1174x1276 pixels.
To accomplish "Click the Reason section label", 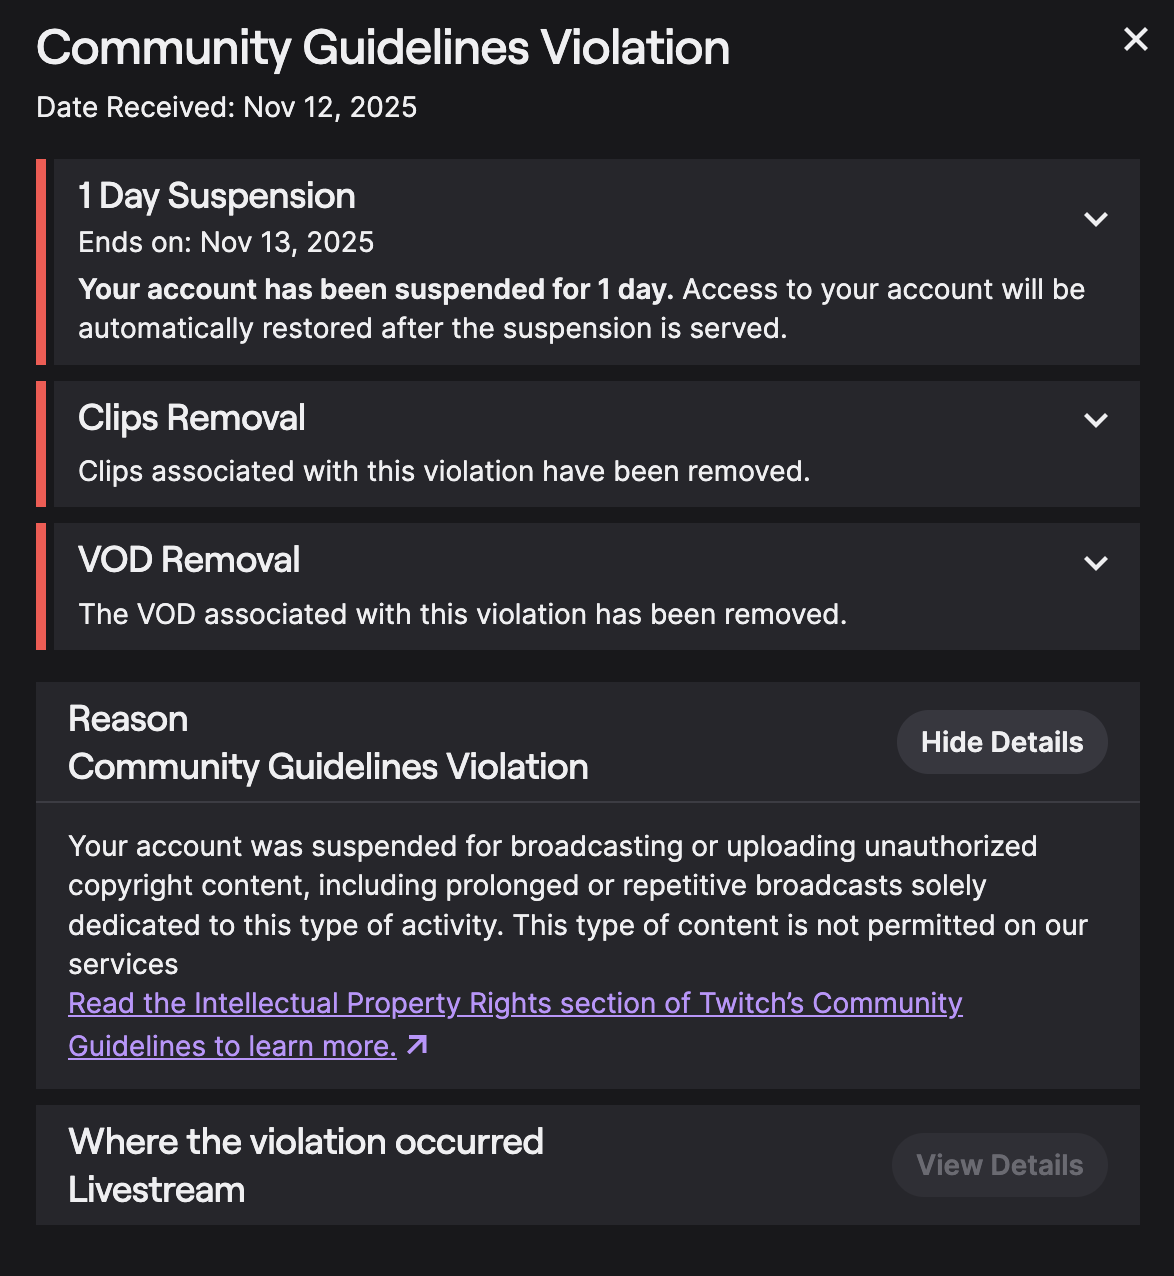I will (x=128, y=719).
